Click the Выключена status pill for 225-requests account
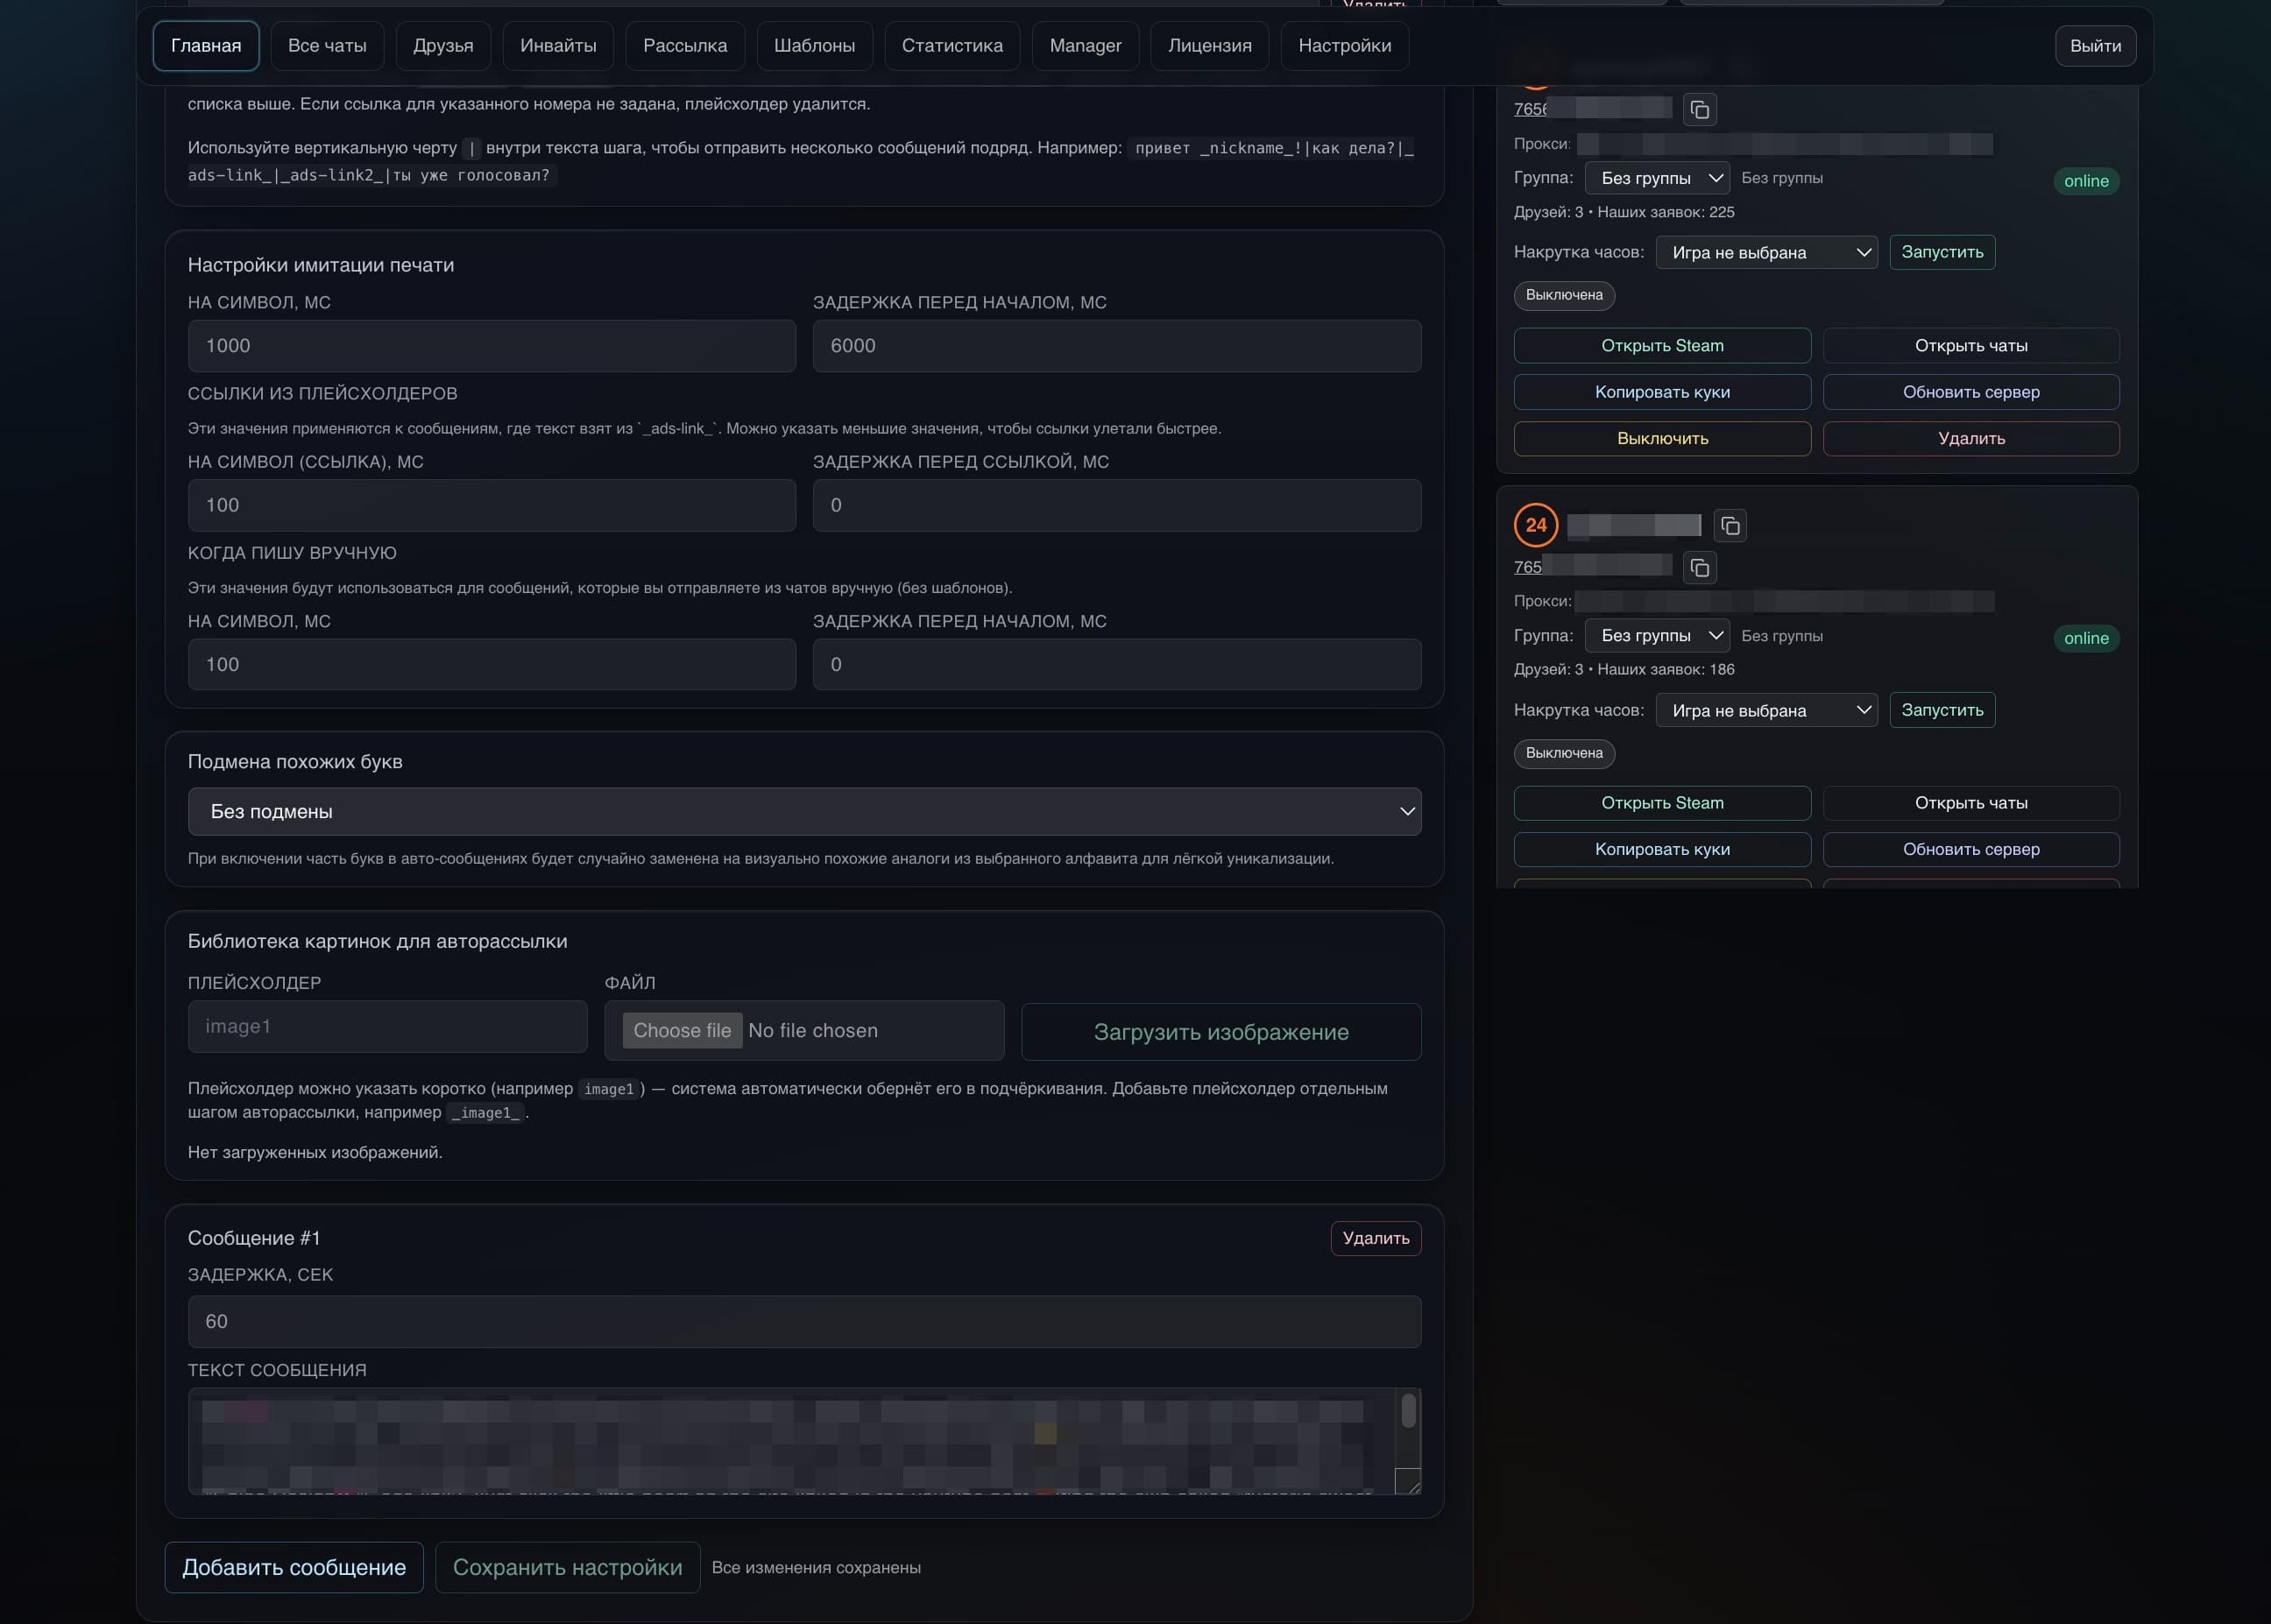 [x=1564, y=295]
